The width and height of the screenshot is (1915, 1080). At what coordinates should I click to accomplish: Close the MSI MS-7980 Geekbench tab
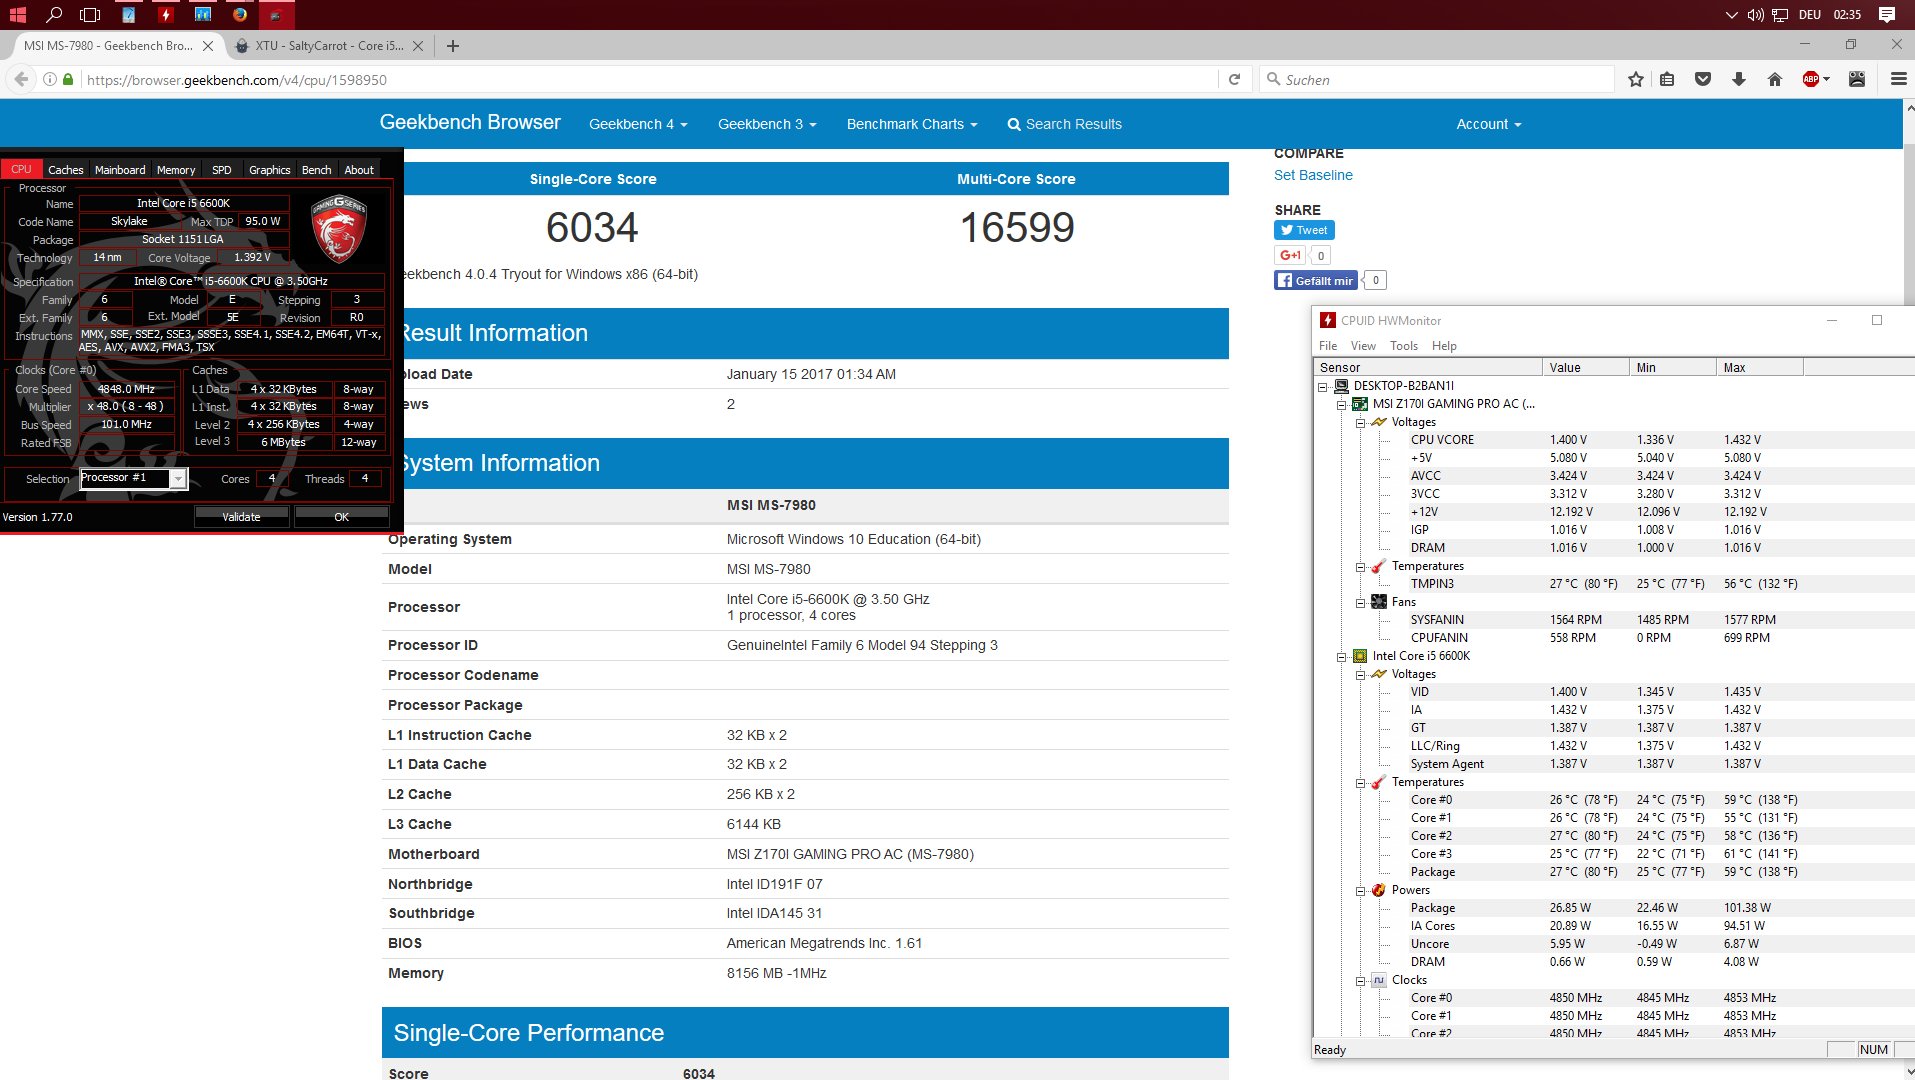(x=208, y=46)
